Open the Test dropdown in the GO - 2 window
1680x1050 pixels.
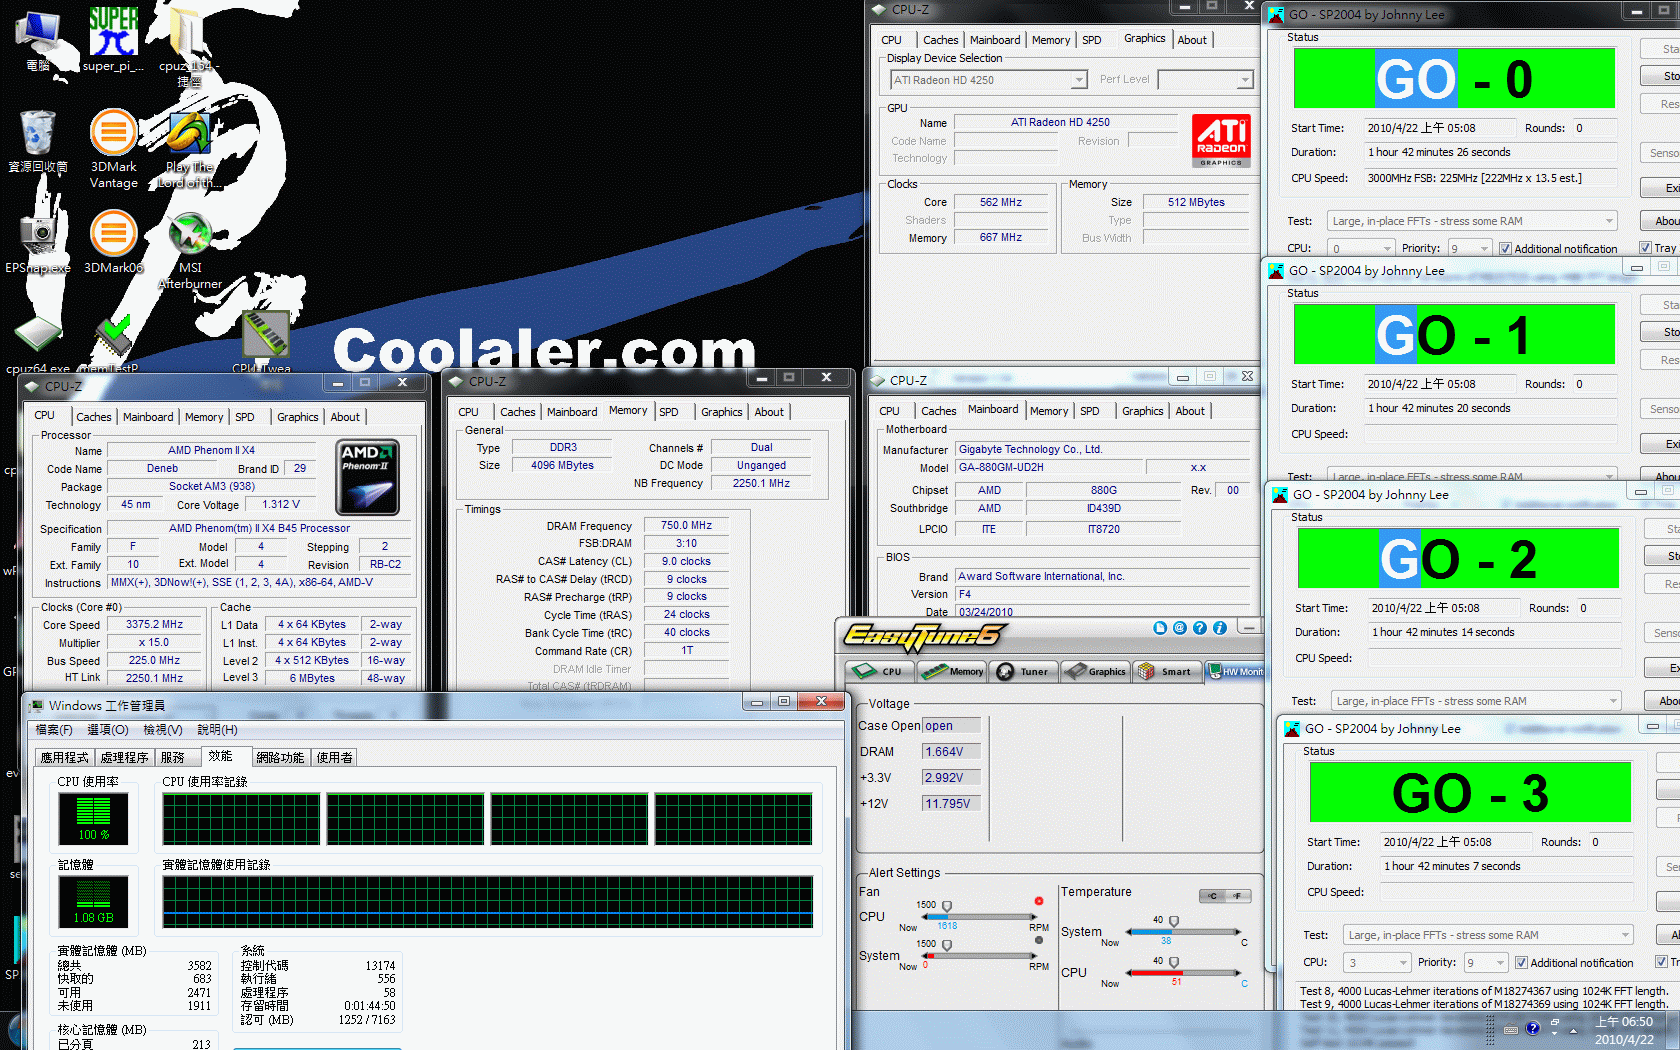click(1476, 701)
